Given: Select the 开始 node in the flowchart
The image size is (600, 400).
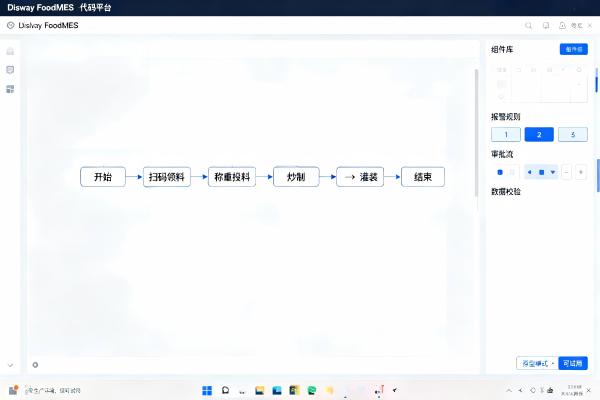Looking at the screenshot, I should tap(103, 177).
